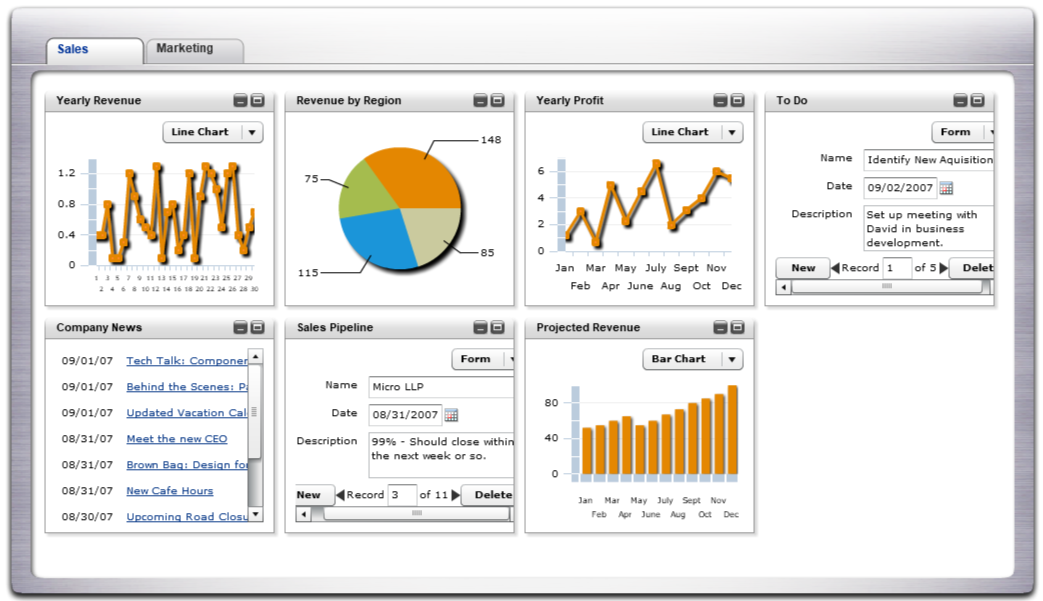The image size is (1043, 601).
Task: Click the beige pie slice labeled 85
Action: tap(432, 234)
